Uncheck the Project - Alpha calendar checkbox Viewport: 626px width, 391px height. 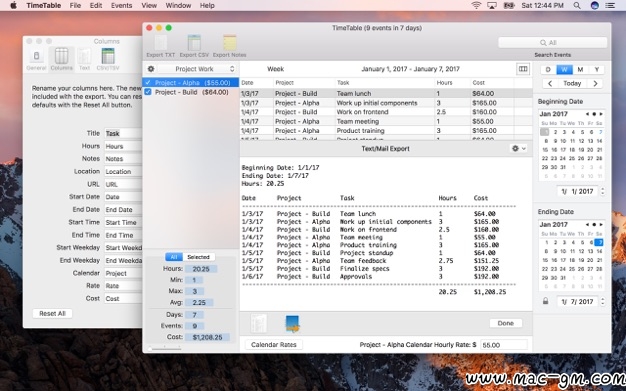148,82
